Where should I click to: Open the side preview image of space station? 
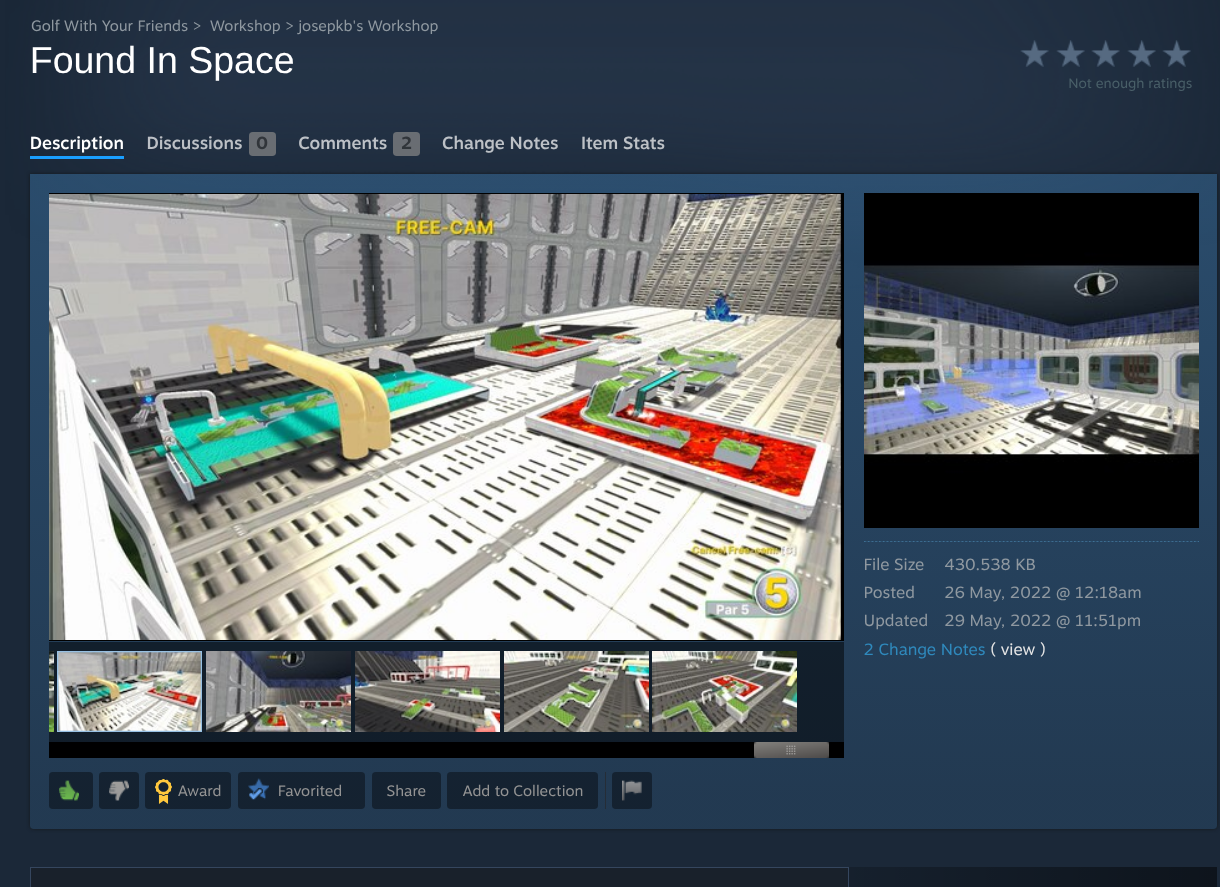(x=1031, y=360)
